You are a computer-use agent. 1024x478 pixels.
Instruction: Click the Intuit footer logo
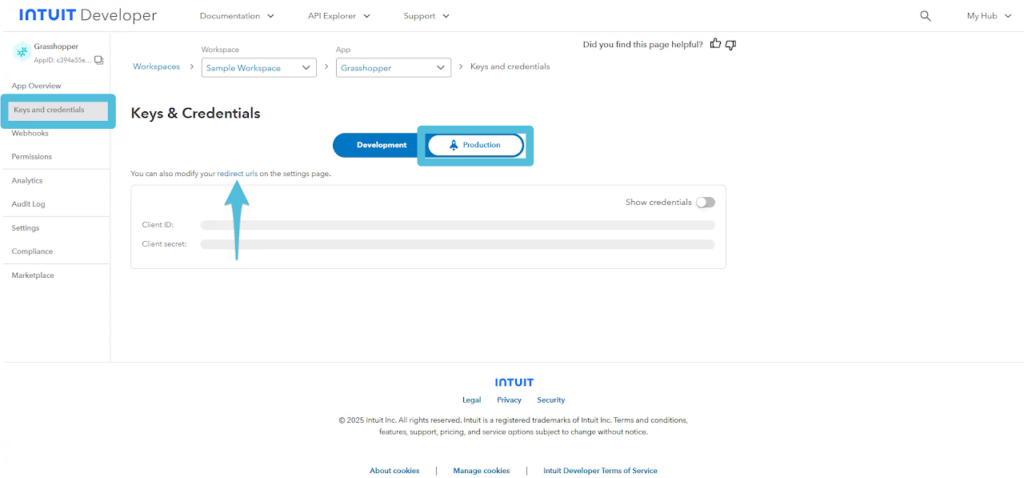pyautogui.click(x=514, y=382)
